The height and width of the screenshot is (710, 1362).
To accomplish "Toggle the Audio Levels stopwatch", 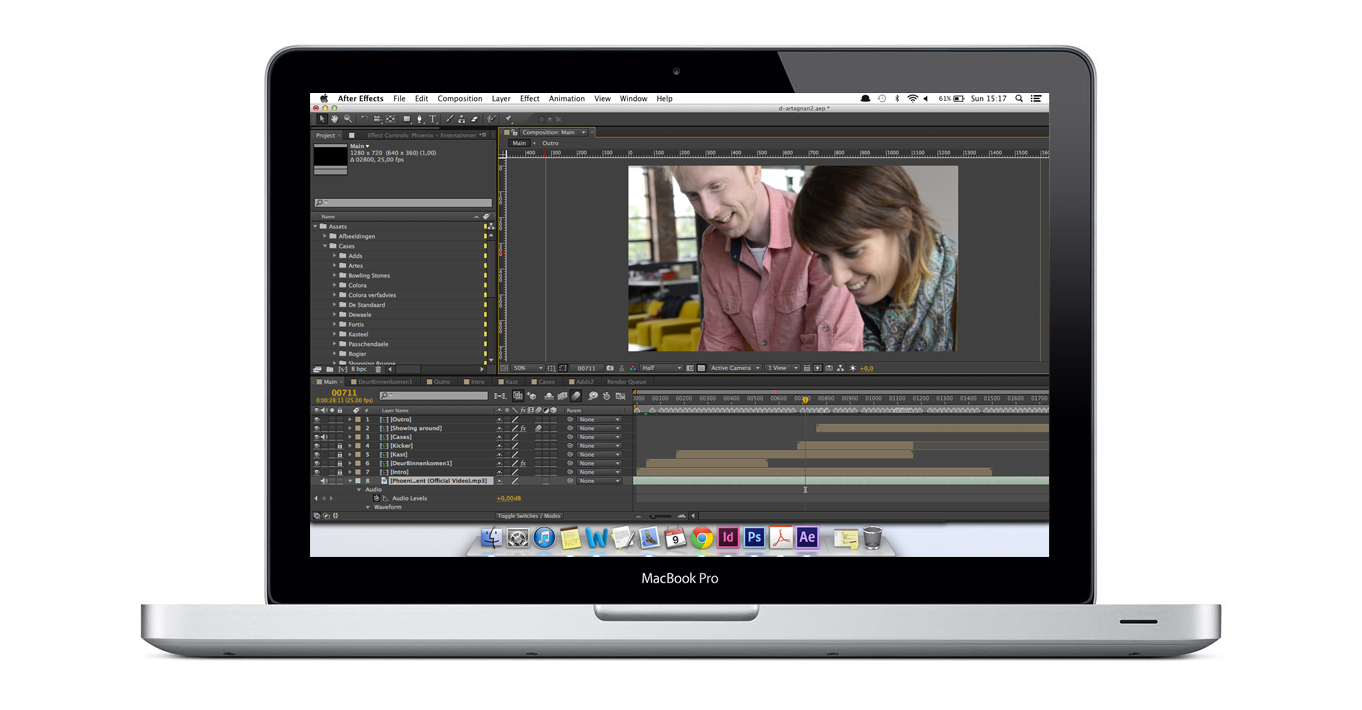I will pos(376,498).
